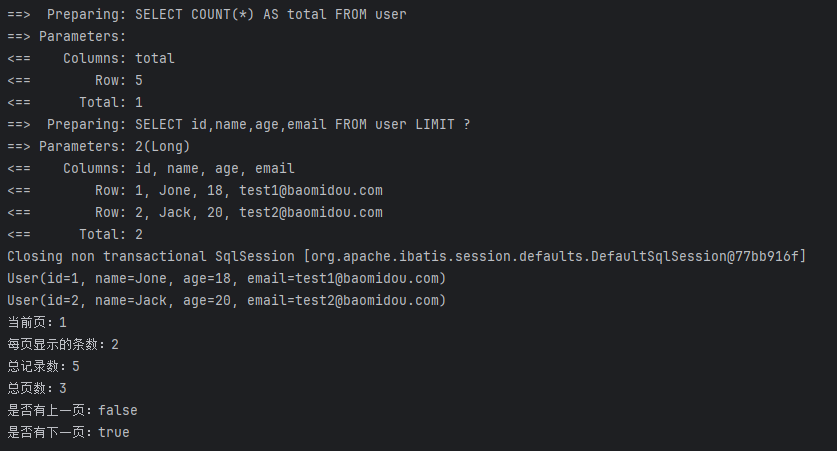Click the '每页显示的条数: 2' line
This screenshot has width=837, height=451.
[63, 344]
